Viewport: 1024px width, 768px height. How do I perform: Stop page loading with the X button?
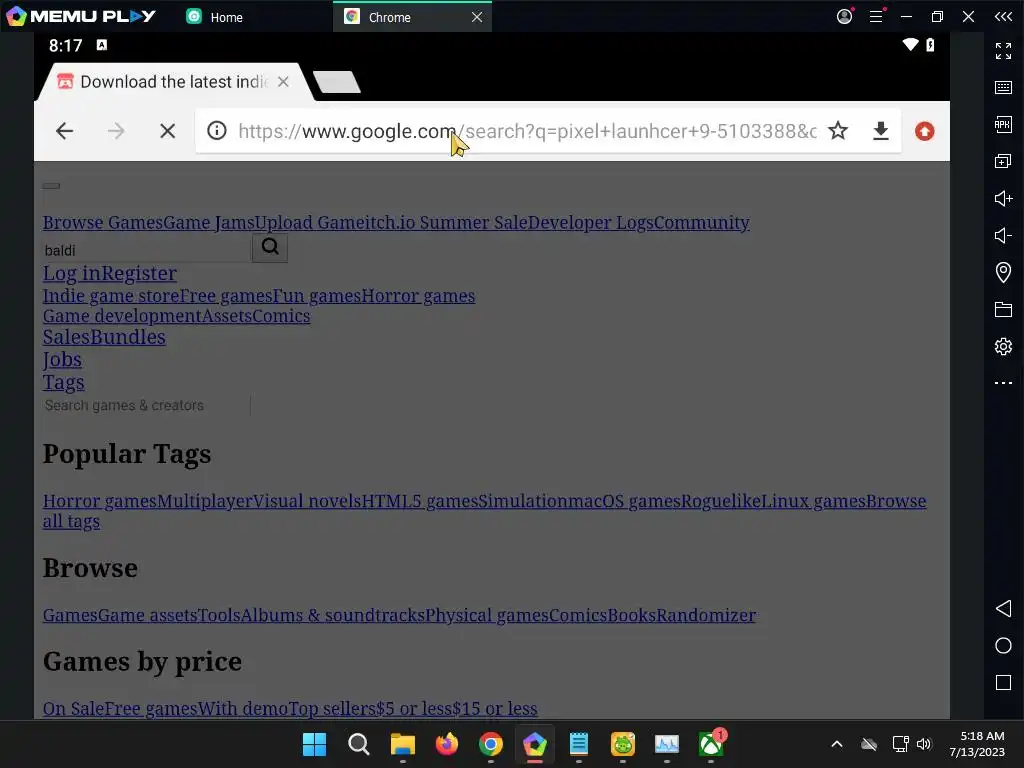pyautogui.click(x=168, y=131)
